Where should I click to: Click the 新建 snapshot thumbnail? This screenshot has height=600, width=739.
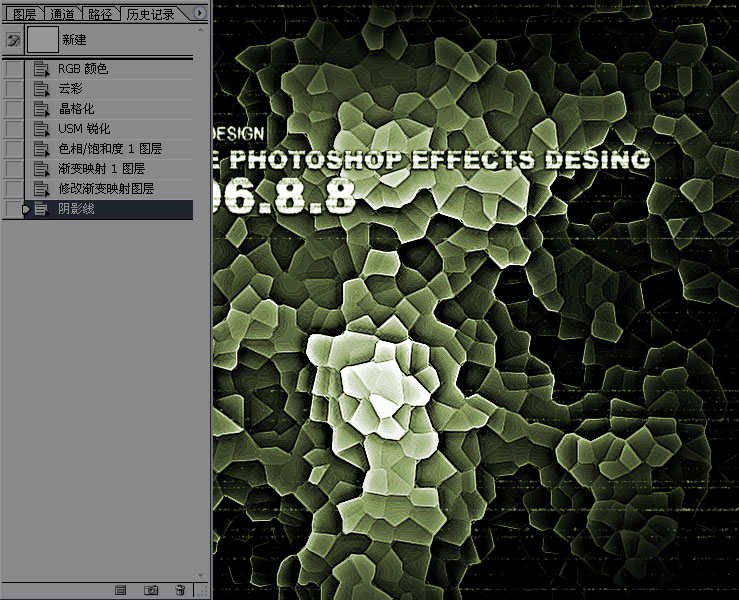pyautogui.click(x=43, y=40)
